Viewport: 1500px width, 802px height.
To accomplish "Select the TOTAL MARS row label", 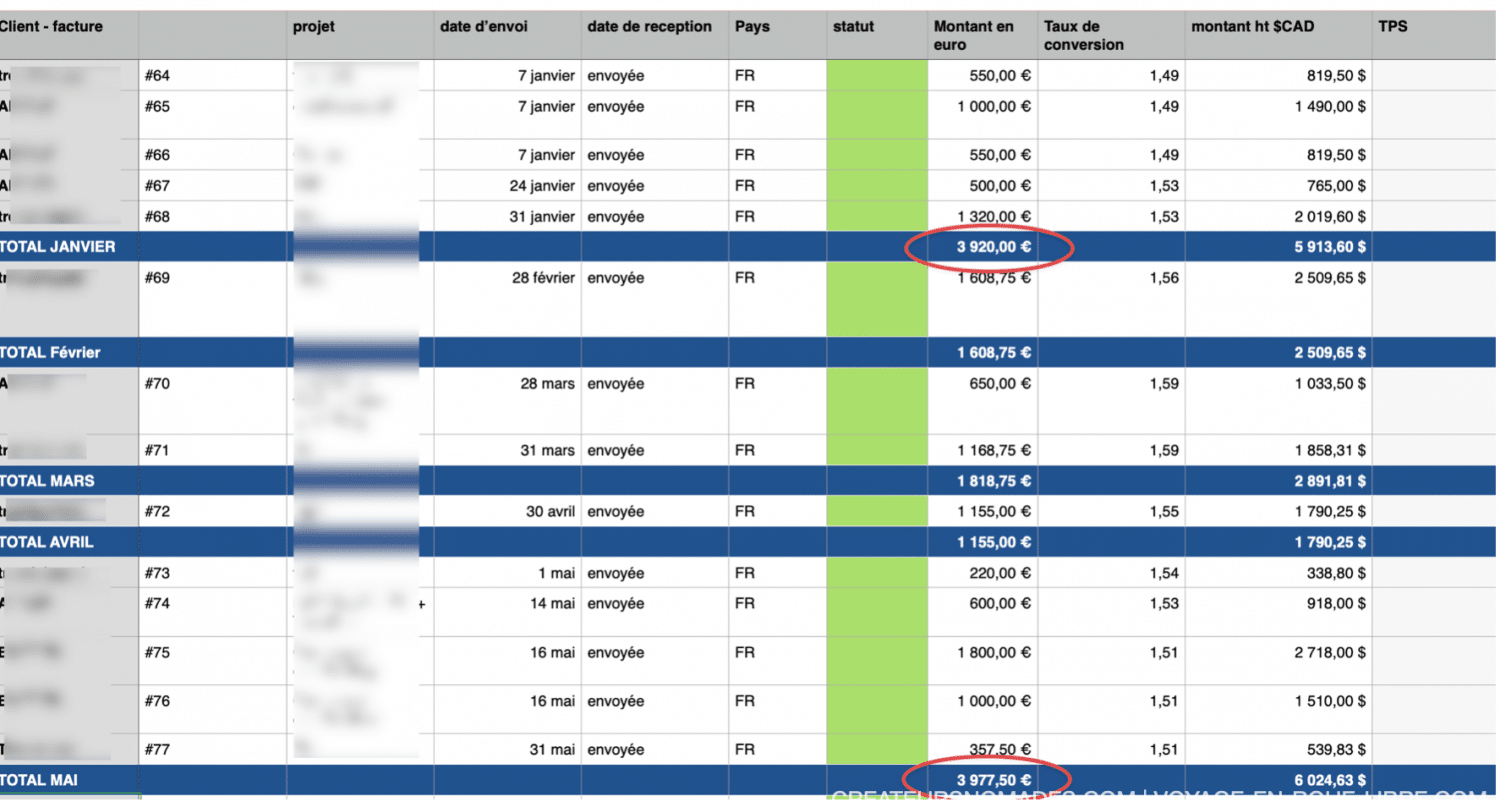I will 48,481.
